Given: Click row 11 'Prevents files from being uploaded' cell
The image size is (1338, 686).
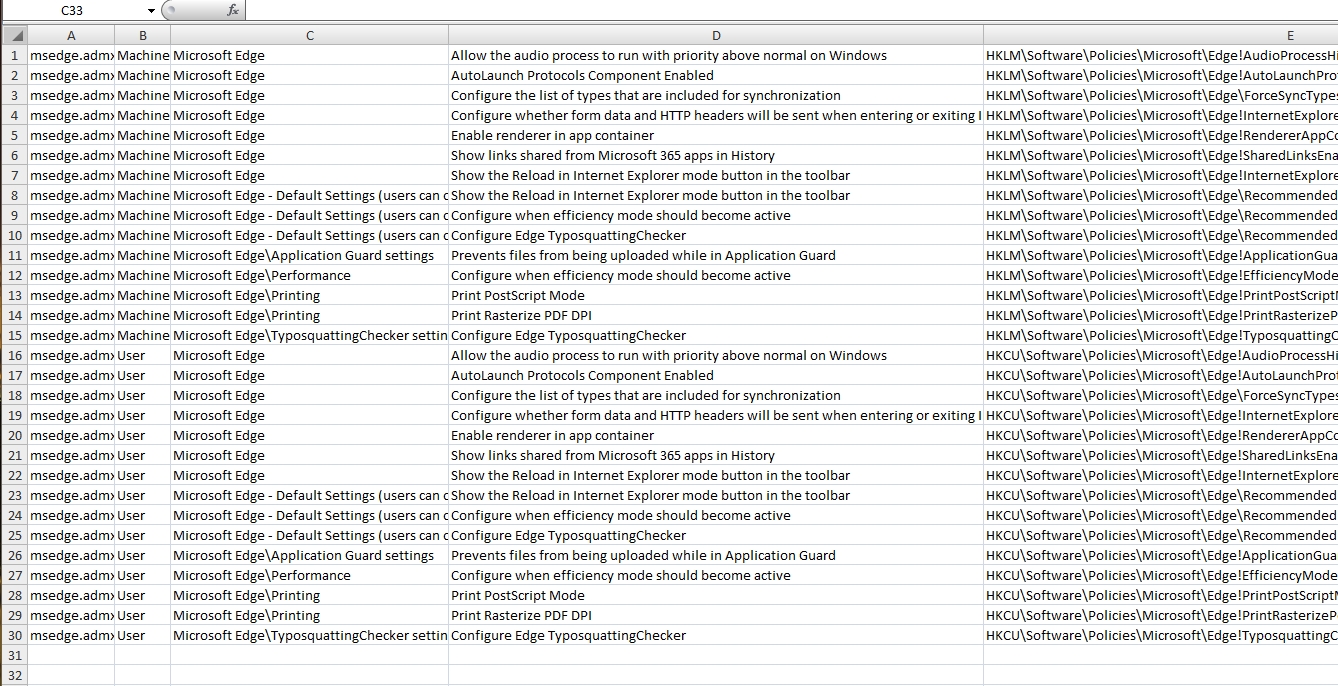Looking at the screenshot, I should pyautogui.click(x=716, y=255).
